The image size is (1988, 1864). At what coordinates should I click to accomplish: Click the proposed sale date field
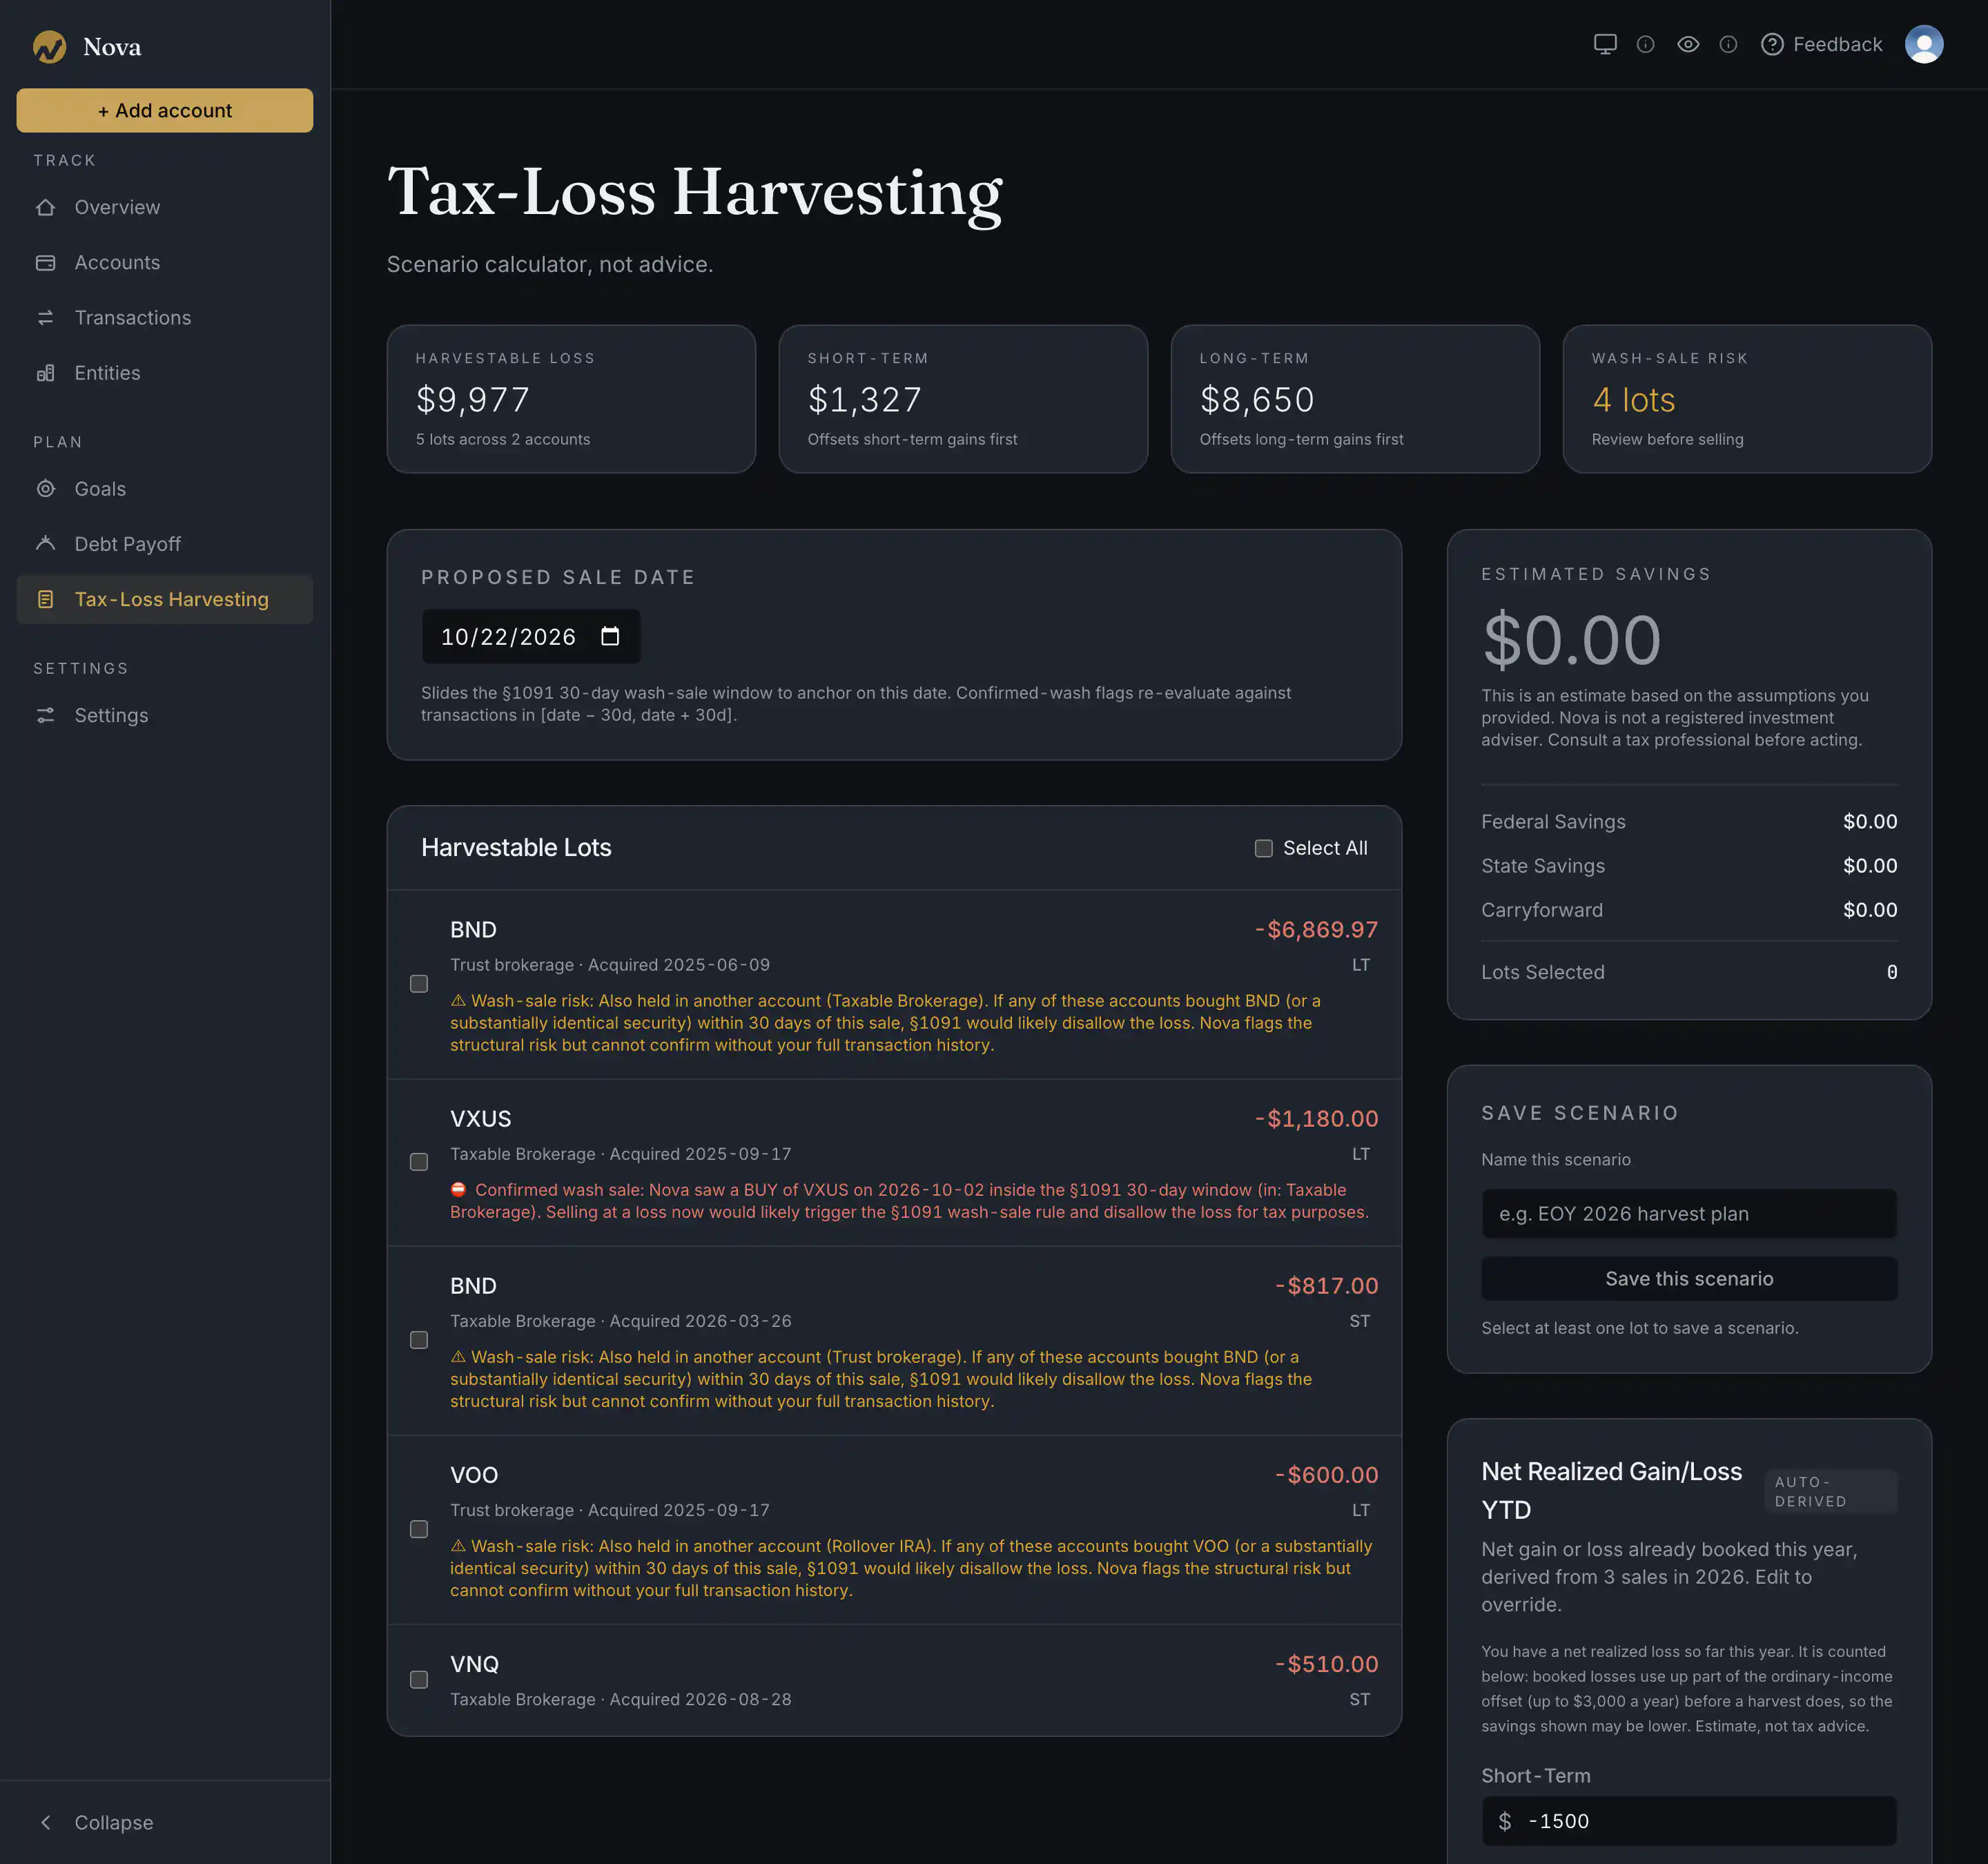531,636
